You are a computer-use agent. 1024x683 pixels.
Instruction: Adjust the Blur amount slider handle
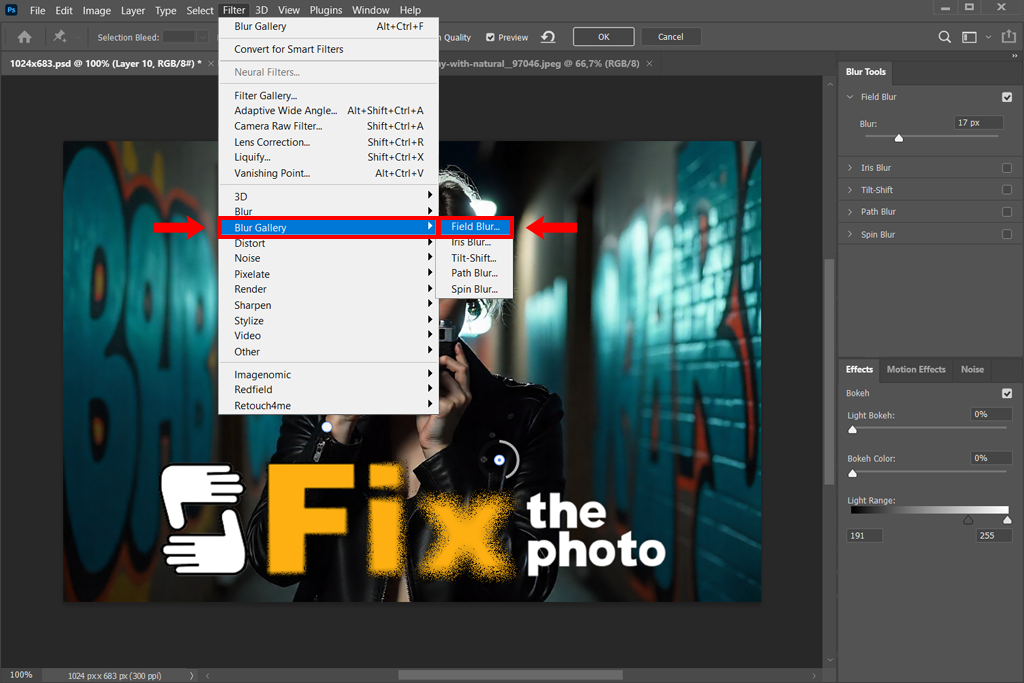click(899, 138)
